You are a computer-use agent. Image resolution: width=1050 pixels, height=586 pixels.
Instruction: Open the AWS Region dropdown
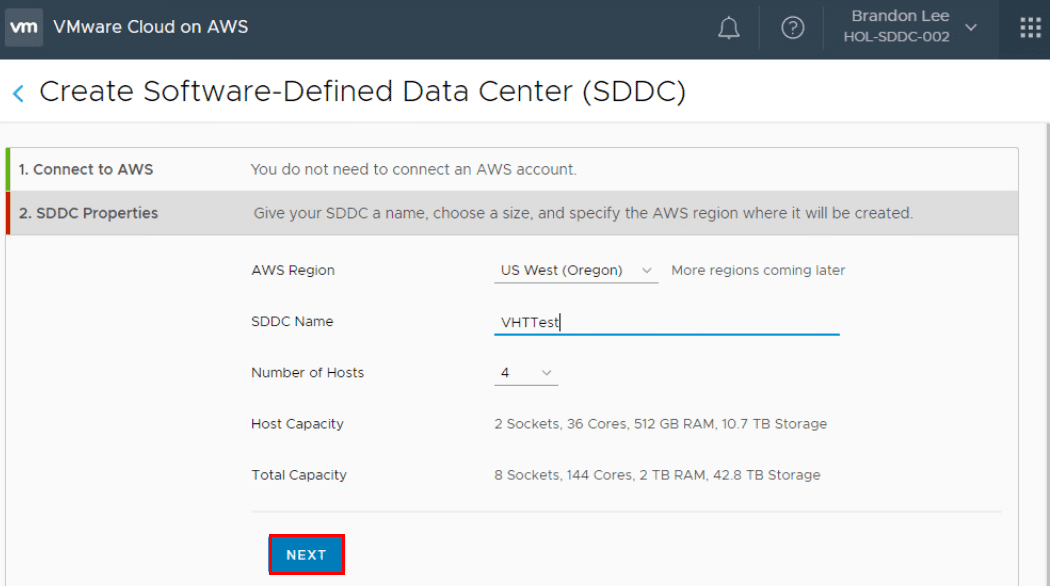[575, 270]
